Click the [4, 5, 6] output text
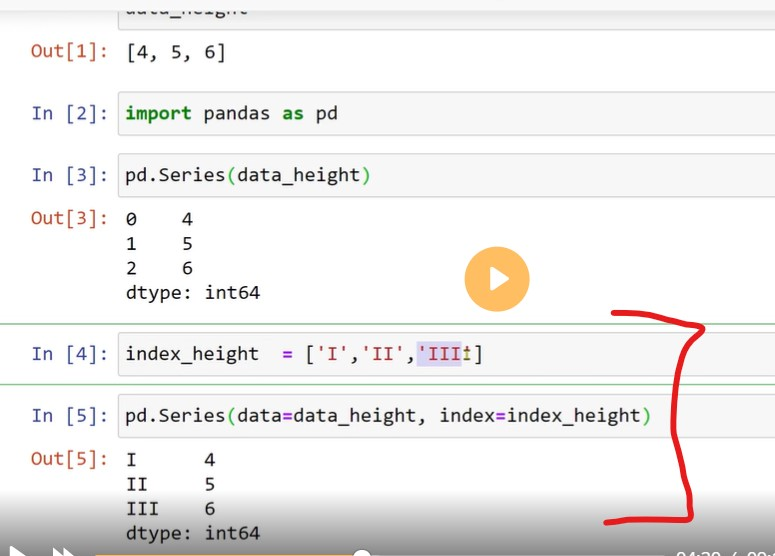775x556 pixels. [175, 52]
